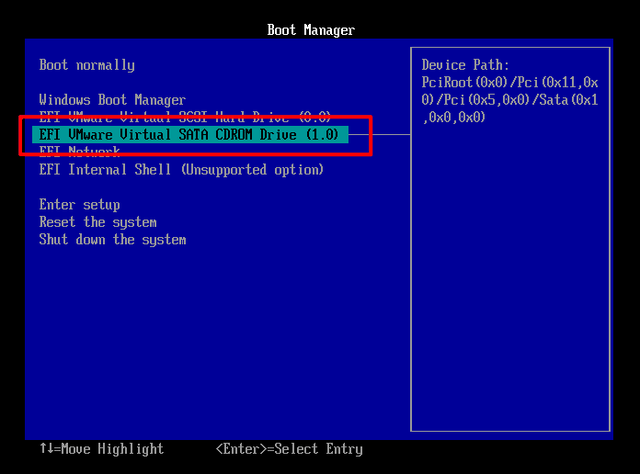Choose EFI Internal Shell option

[x=181, y=170]
